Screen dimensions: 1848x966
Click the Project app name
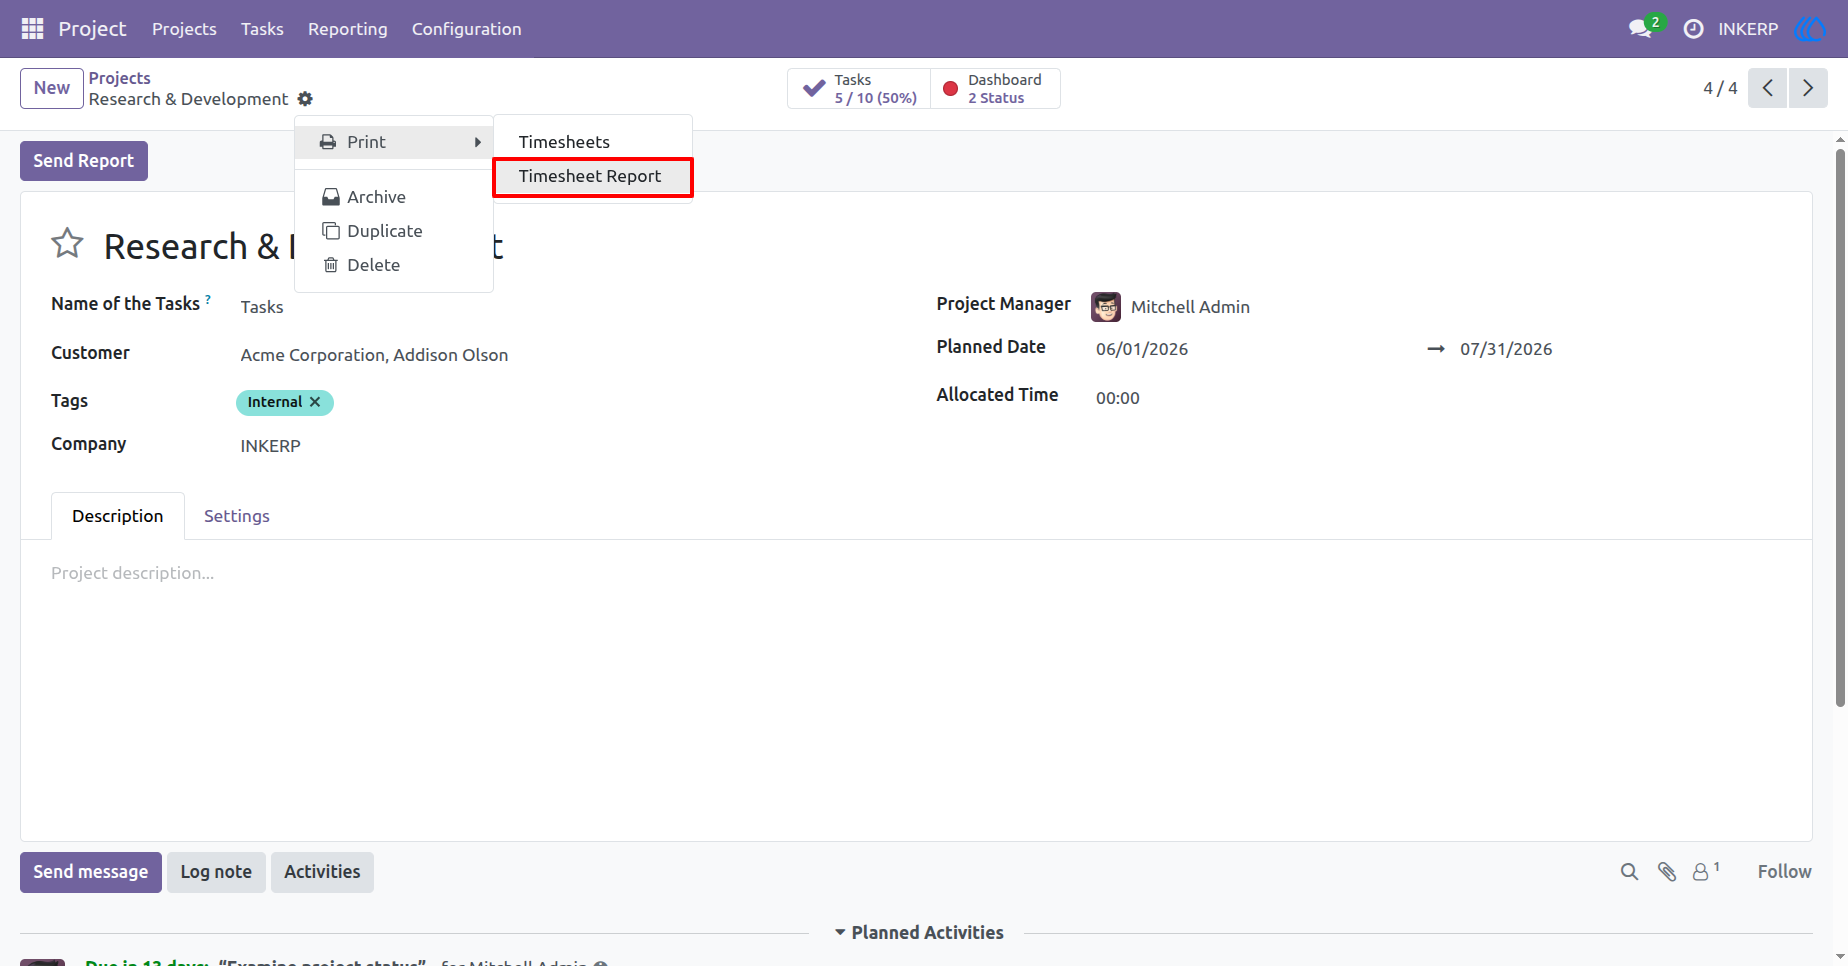[92, 29]
